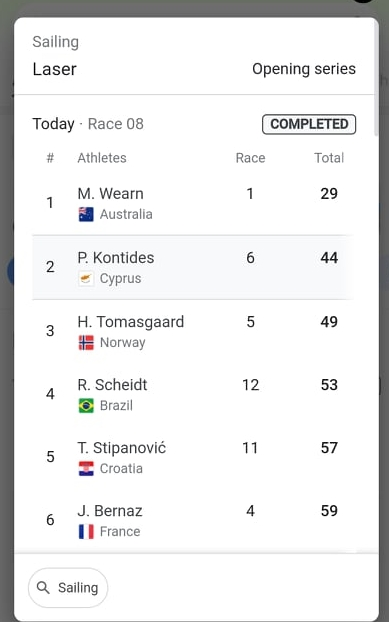Click the Total column header

[329, 158]
